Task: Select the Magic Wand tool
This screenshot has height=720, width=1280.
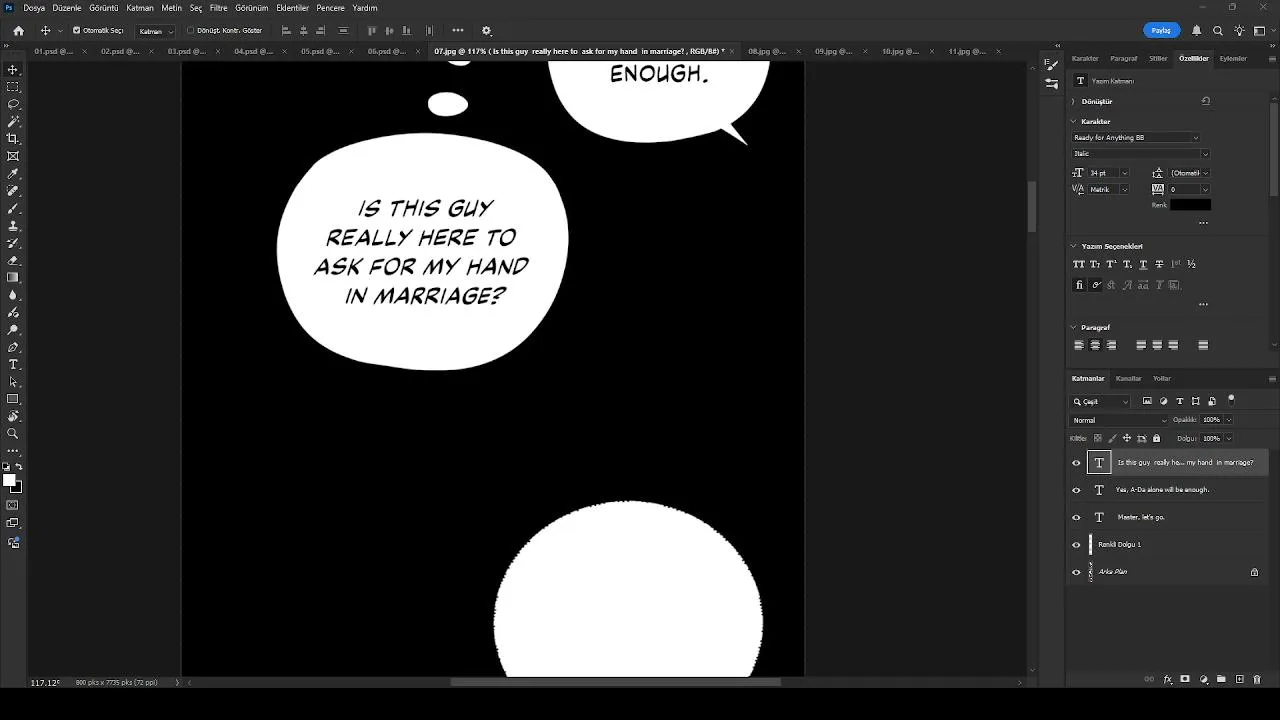Action: click(13, 121)
